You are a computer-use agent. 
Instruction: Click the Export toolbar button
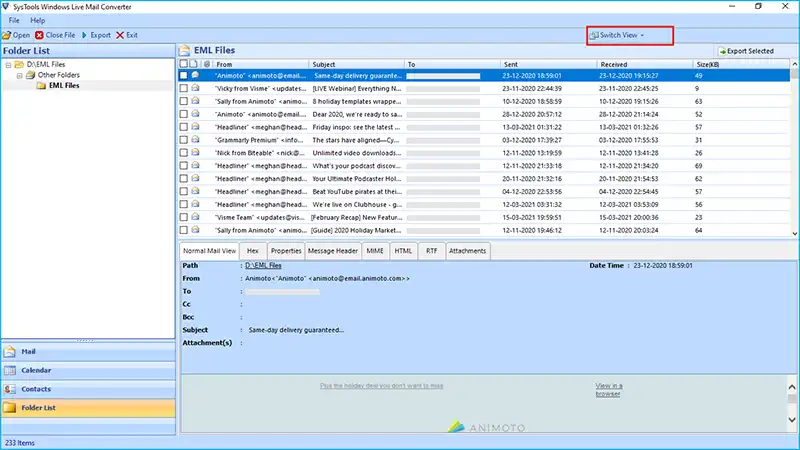click(96, 35)
